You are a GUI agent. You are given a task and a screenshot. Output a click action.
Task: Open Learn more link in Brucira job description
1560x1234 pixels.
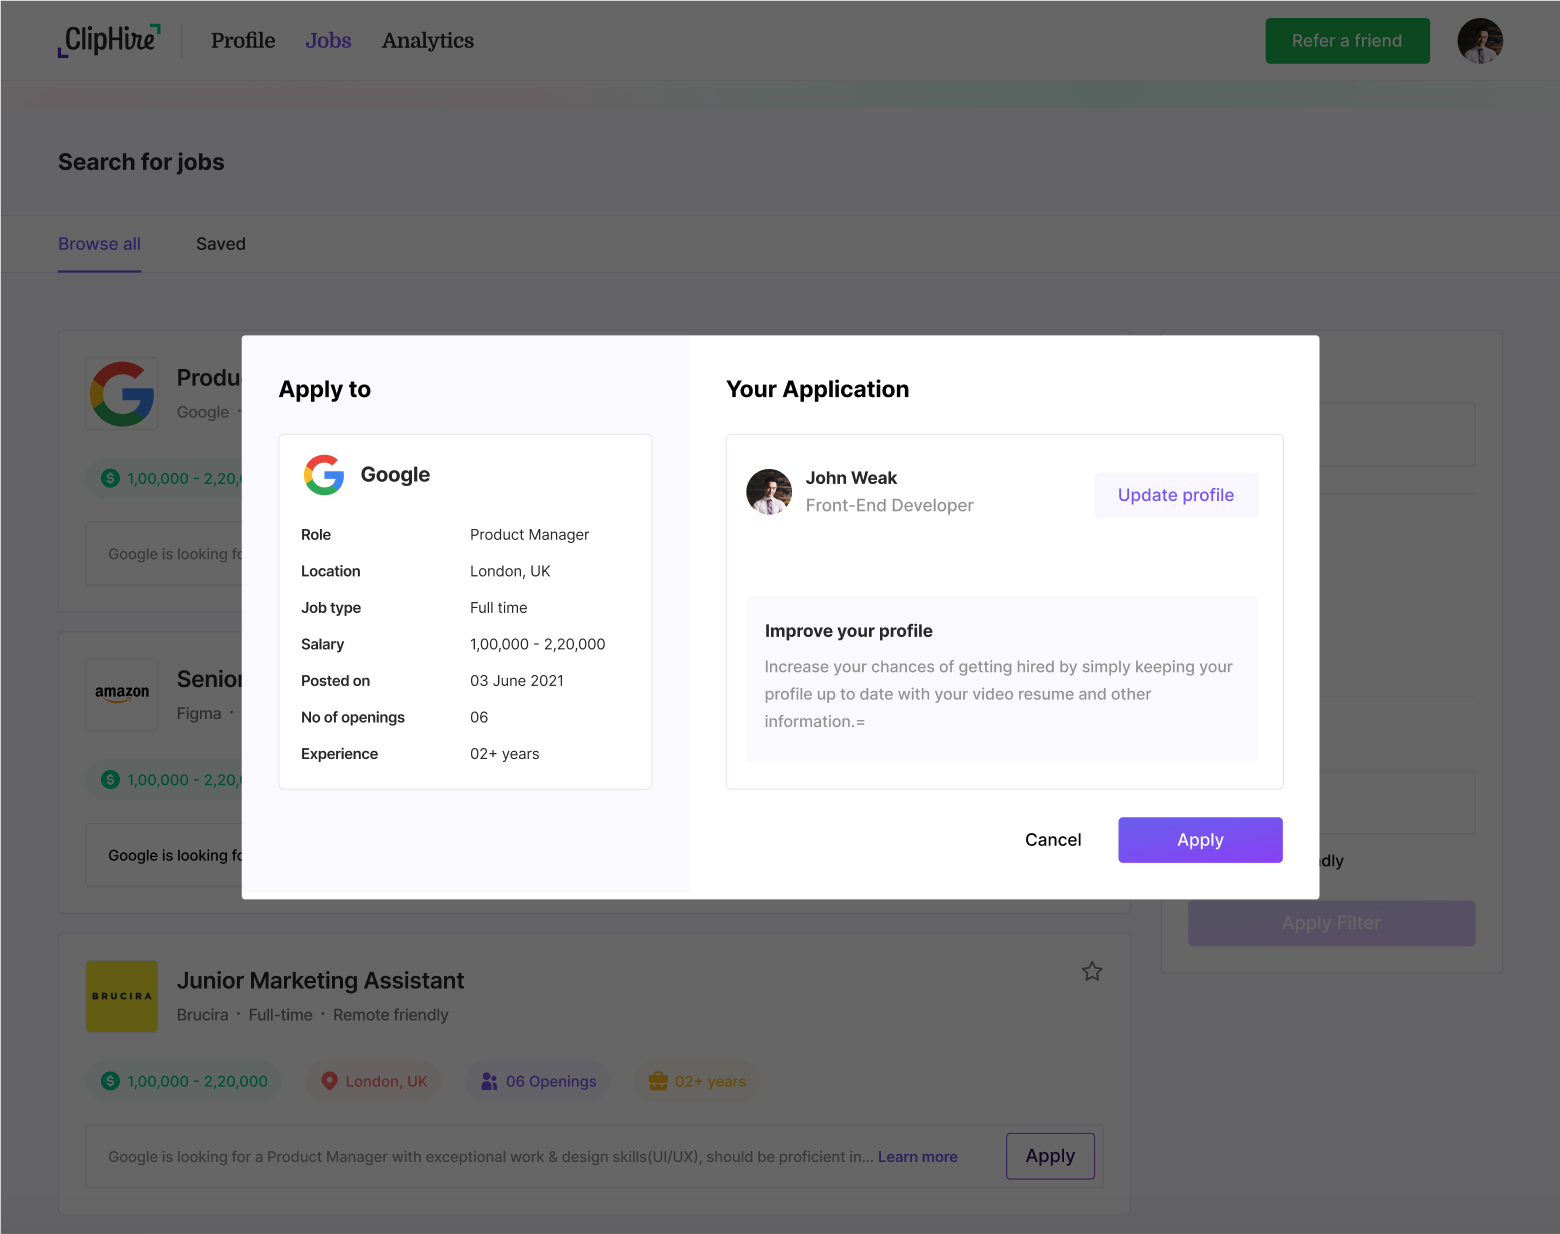pos(917,1157)
